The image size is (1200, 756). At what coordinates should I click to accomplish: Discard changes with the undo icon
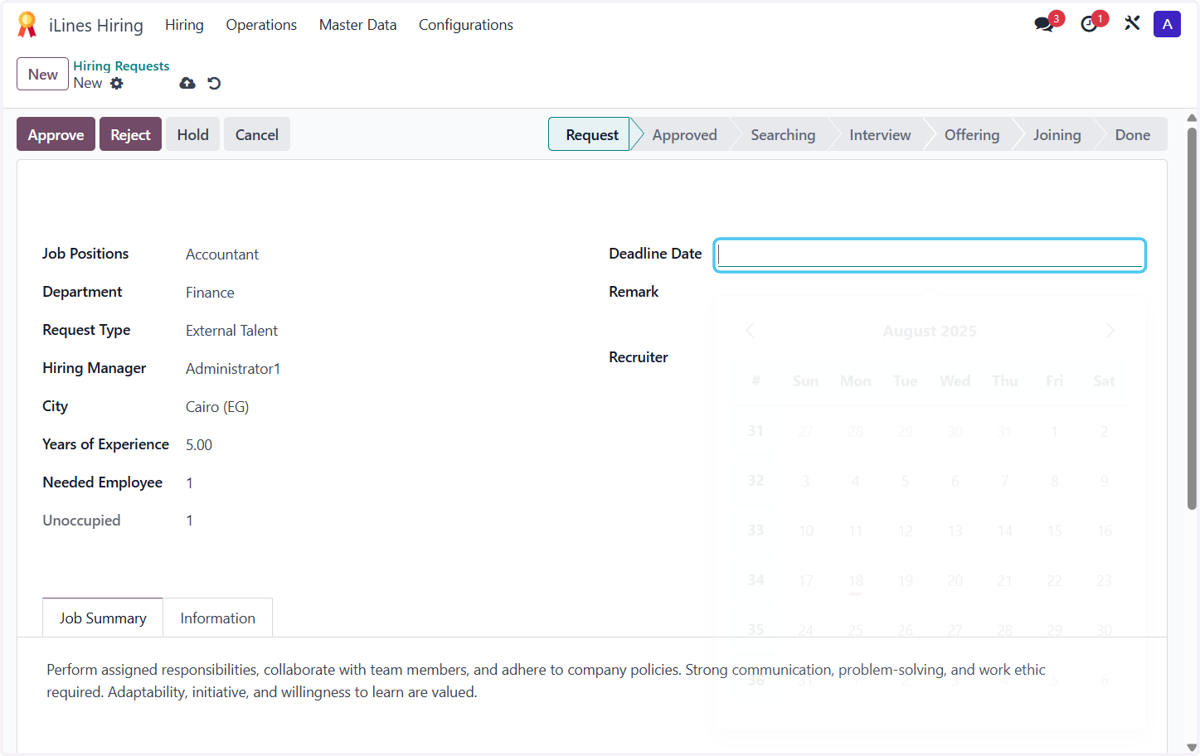click(214, 83)
